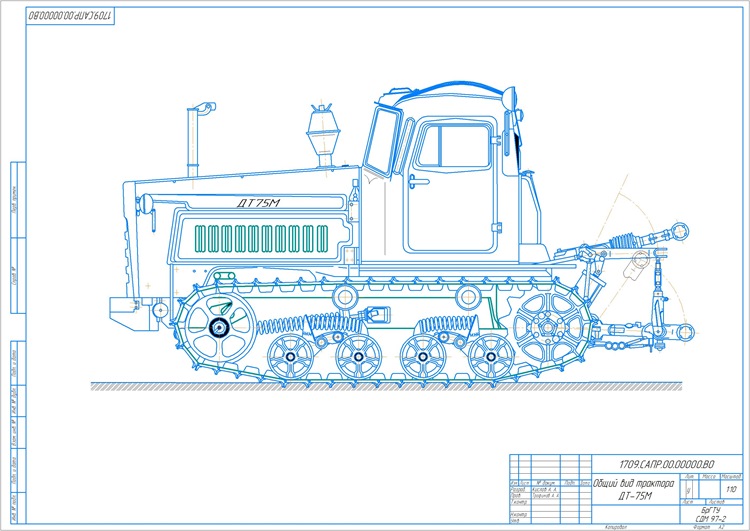Click the headlight on the cab roof

coord(510,98)
